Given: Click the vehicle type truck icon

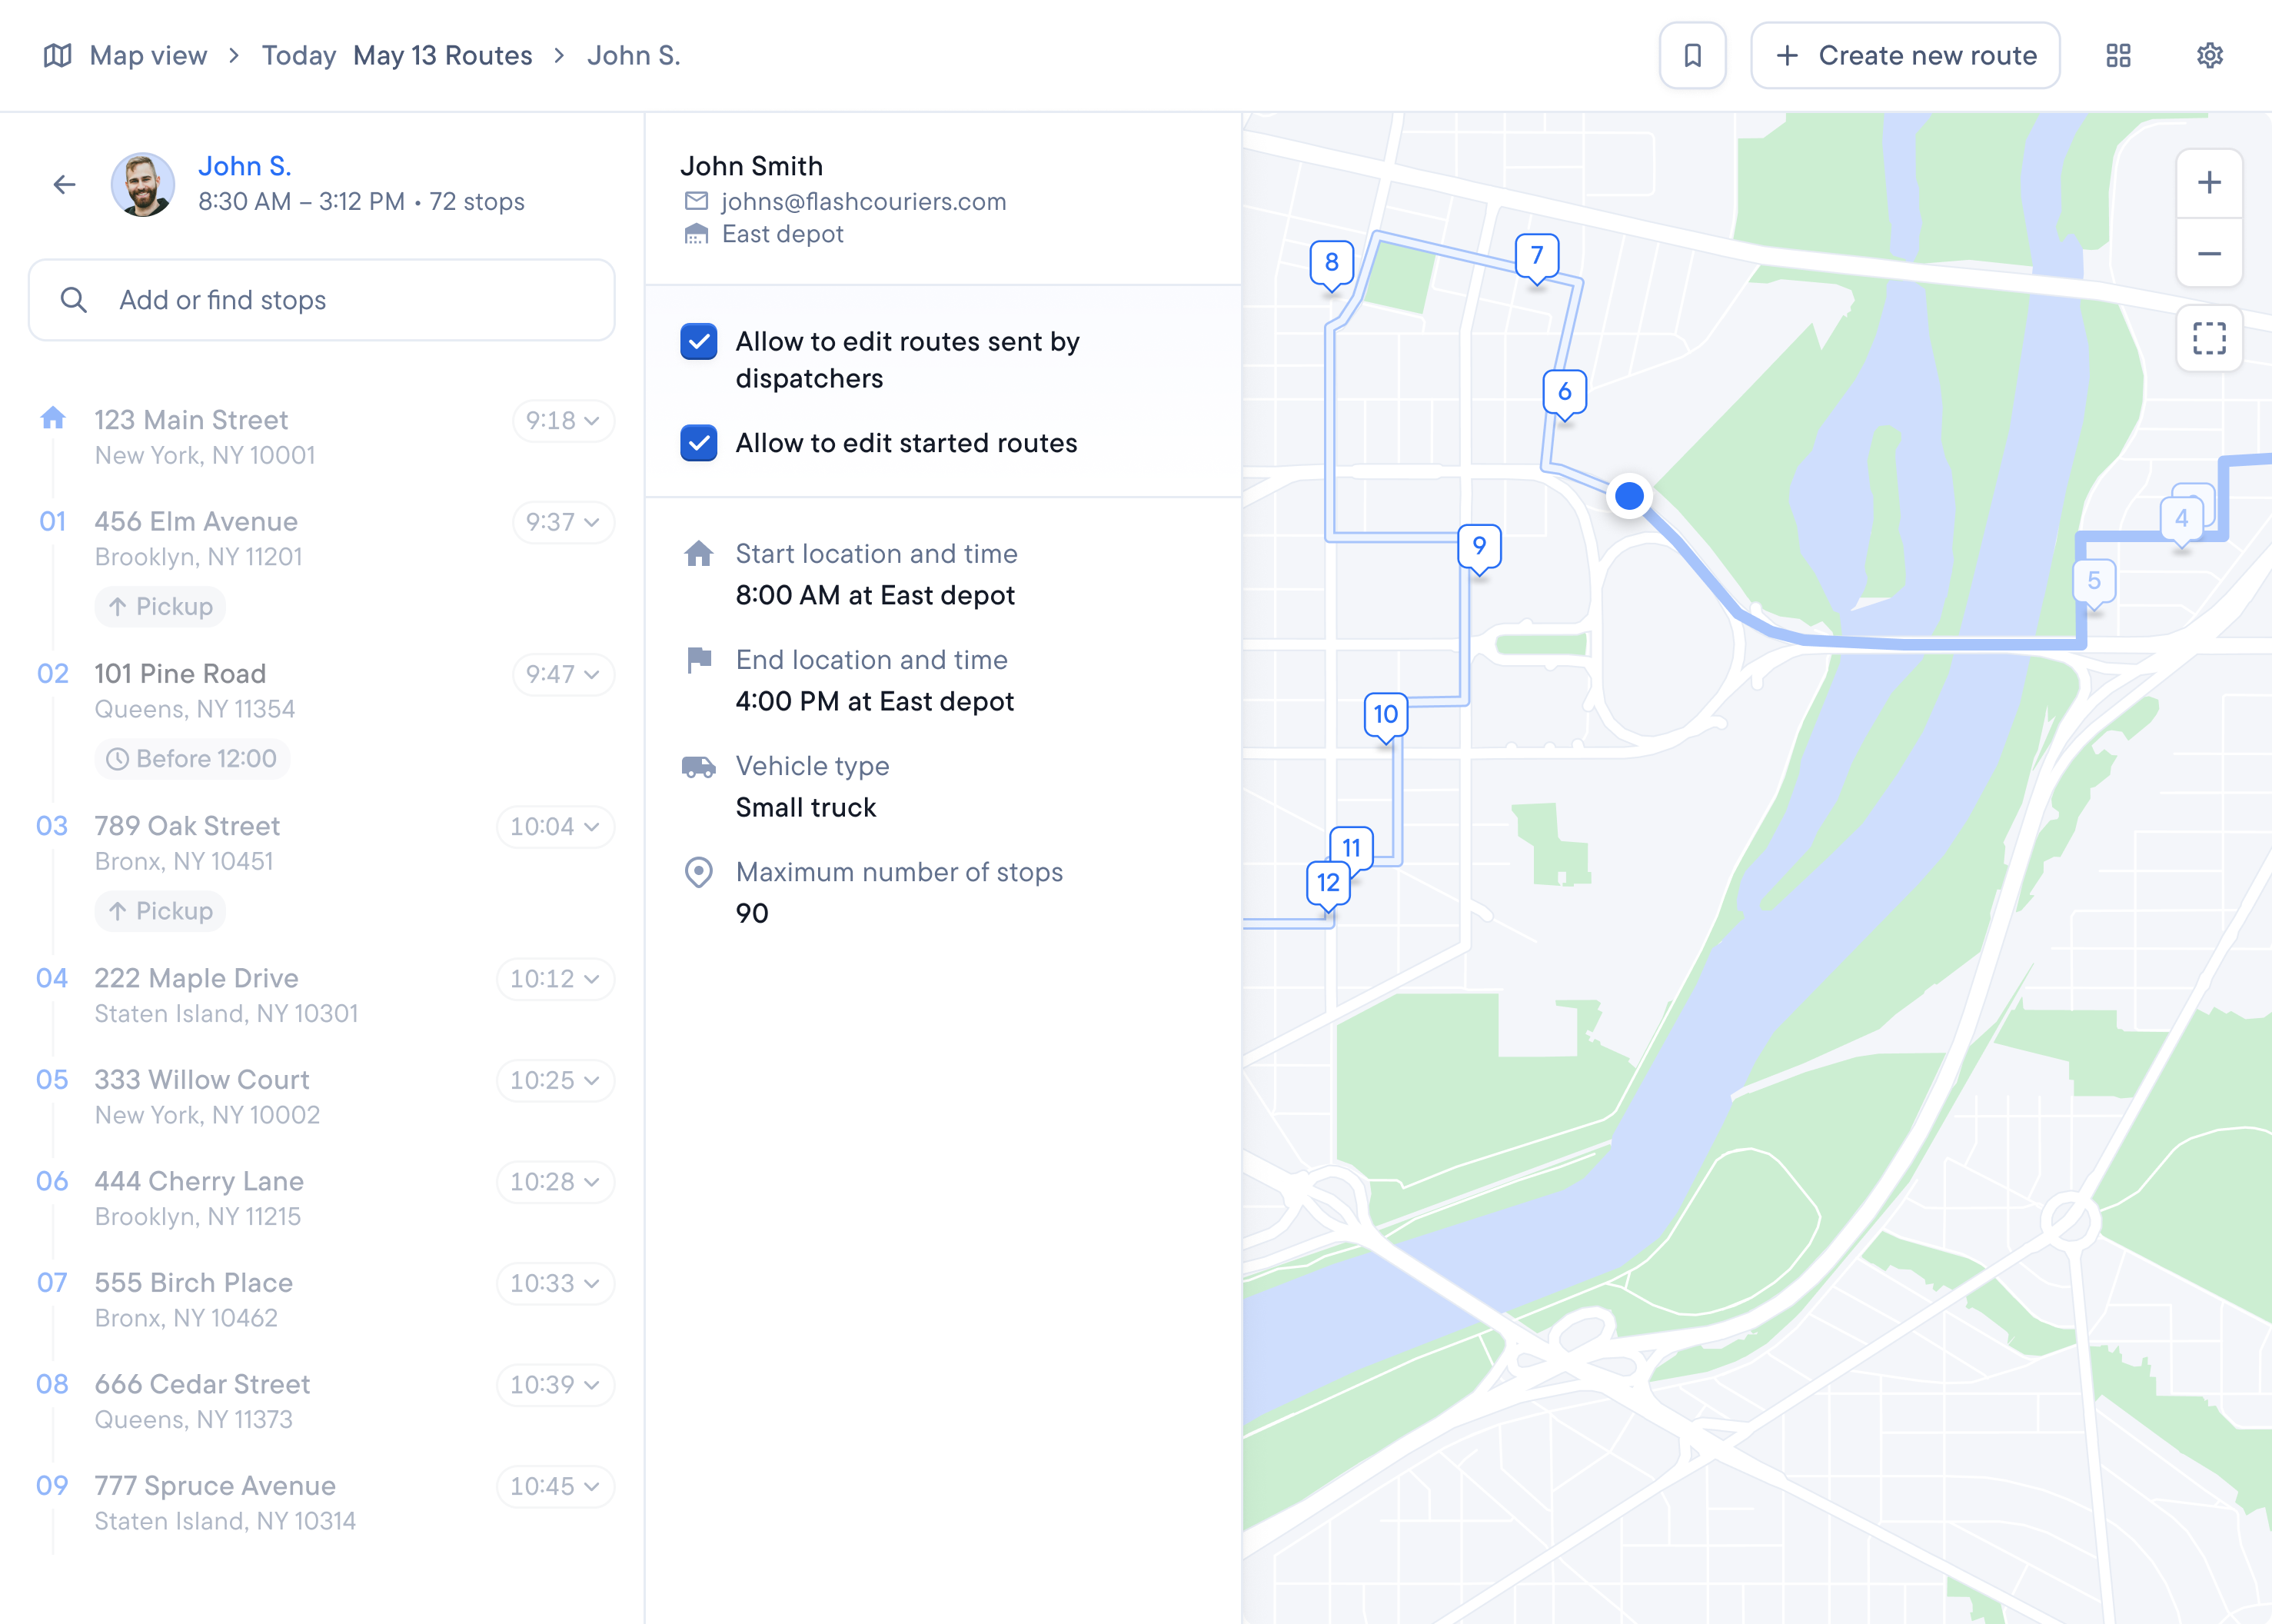Looking at the screenshot, I should pos(699,767).
